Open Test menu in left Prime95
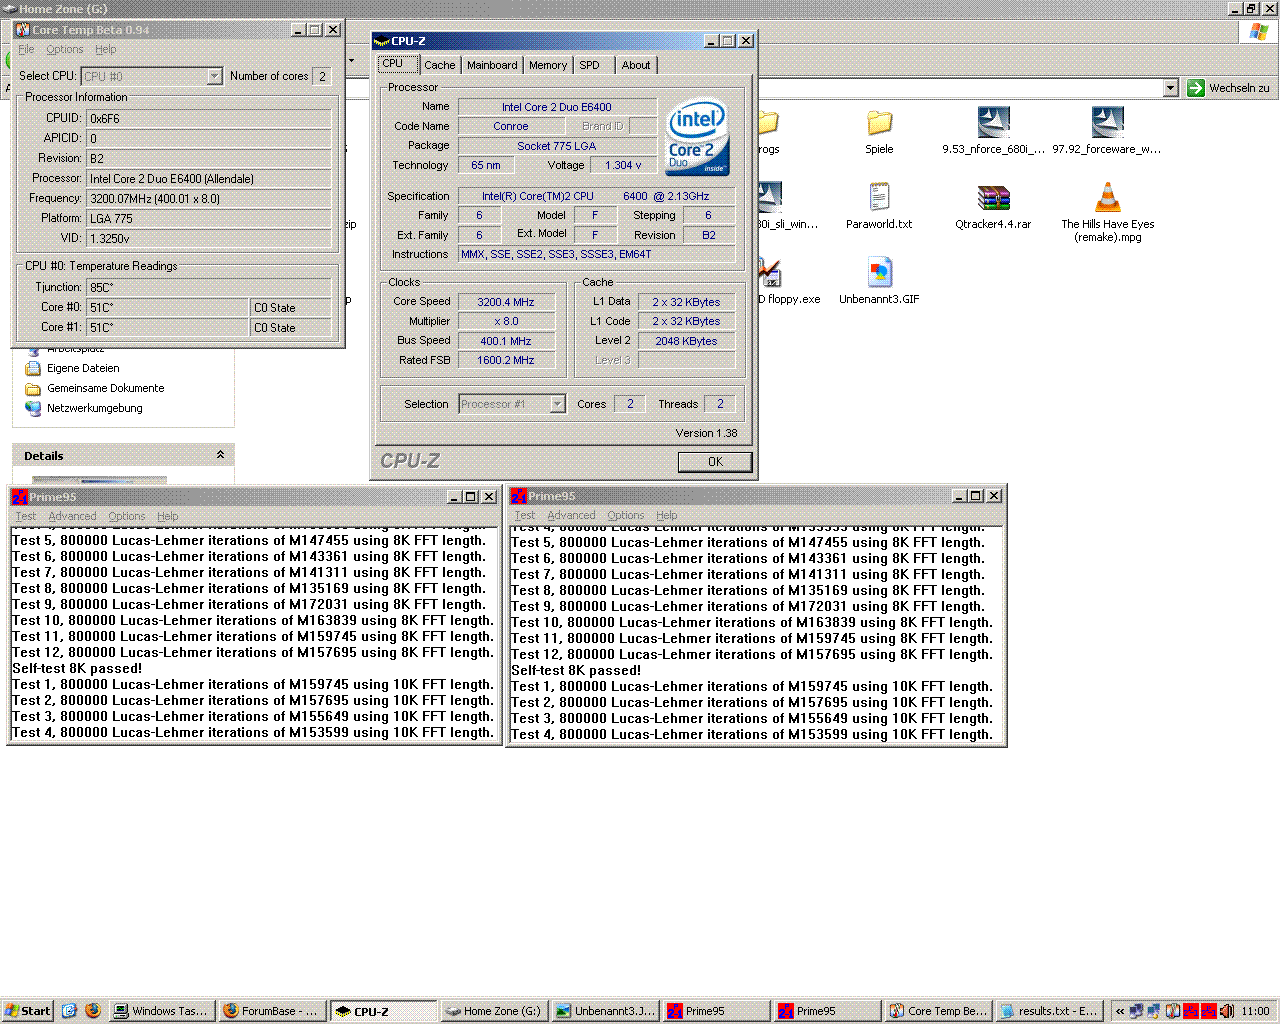 pos(26,516)
